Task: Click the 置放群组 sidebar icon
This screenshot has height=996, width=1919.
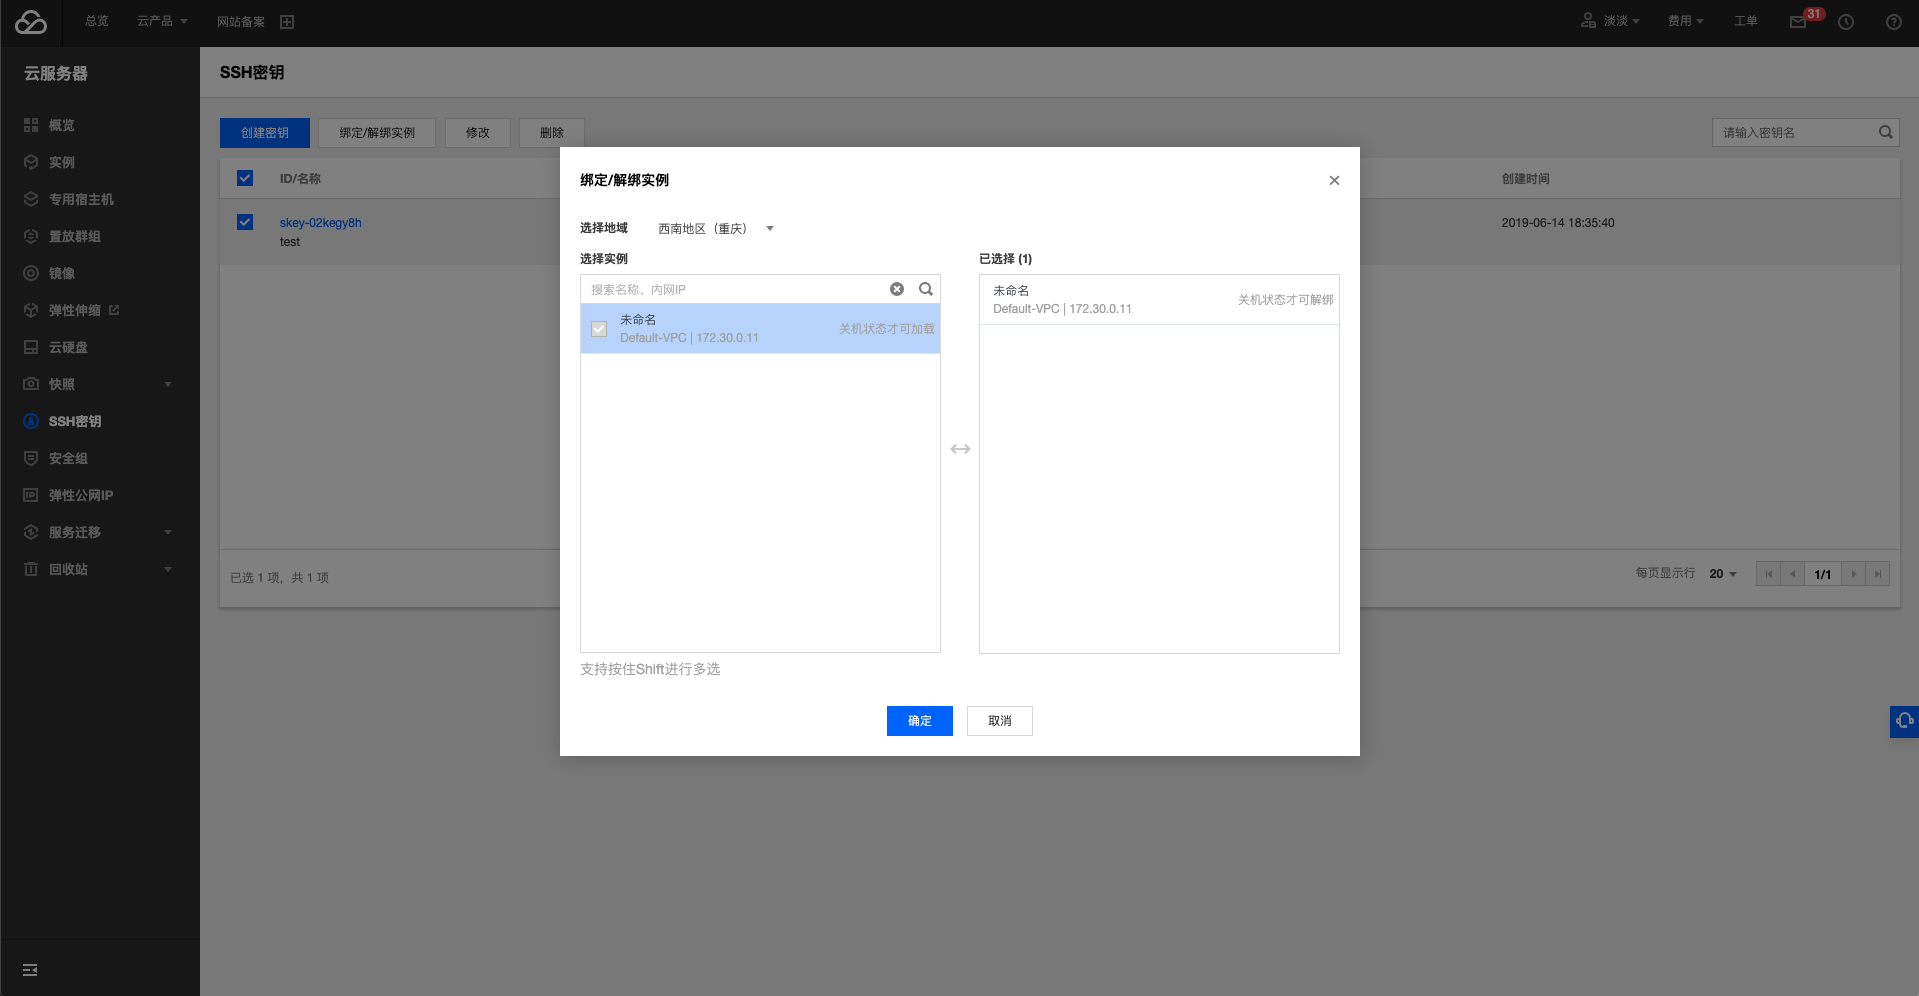Action: 31,236
